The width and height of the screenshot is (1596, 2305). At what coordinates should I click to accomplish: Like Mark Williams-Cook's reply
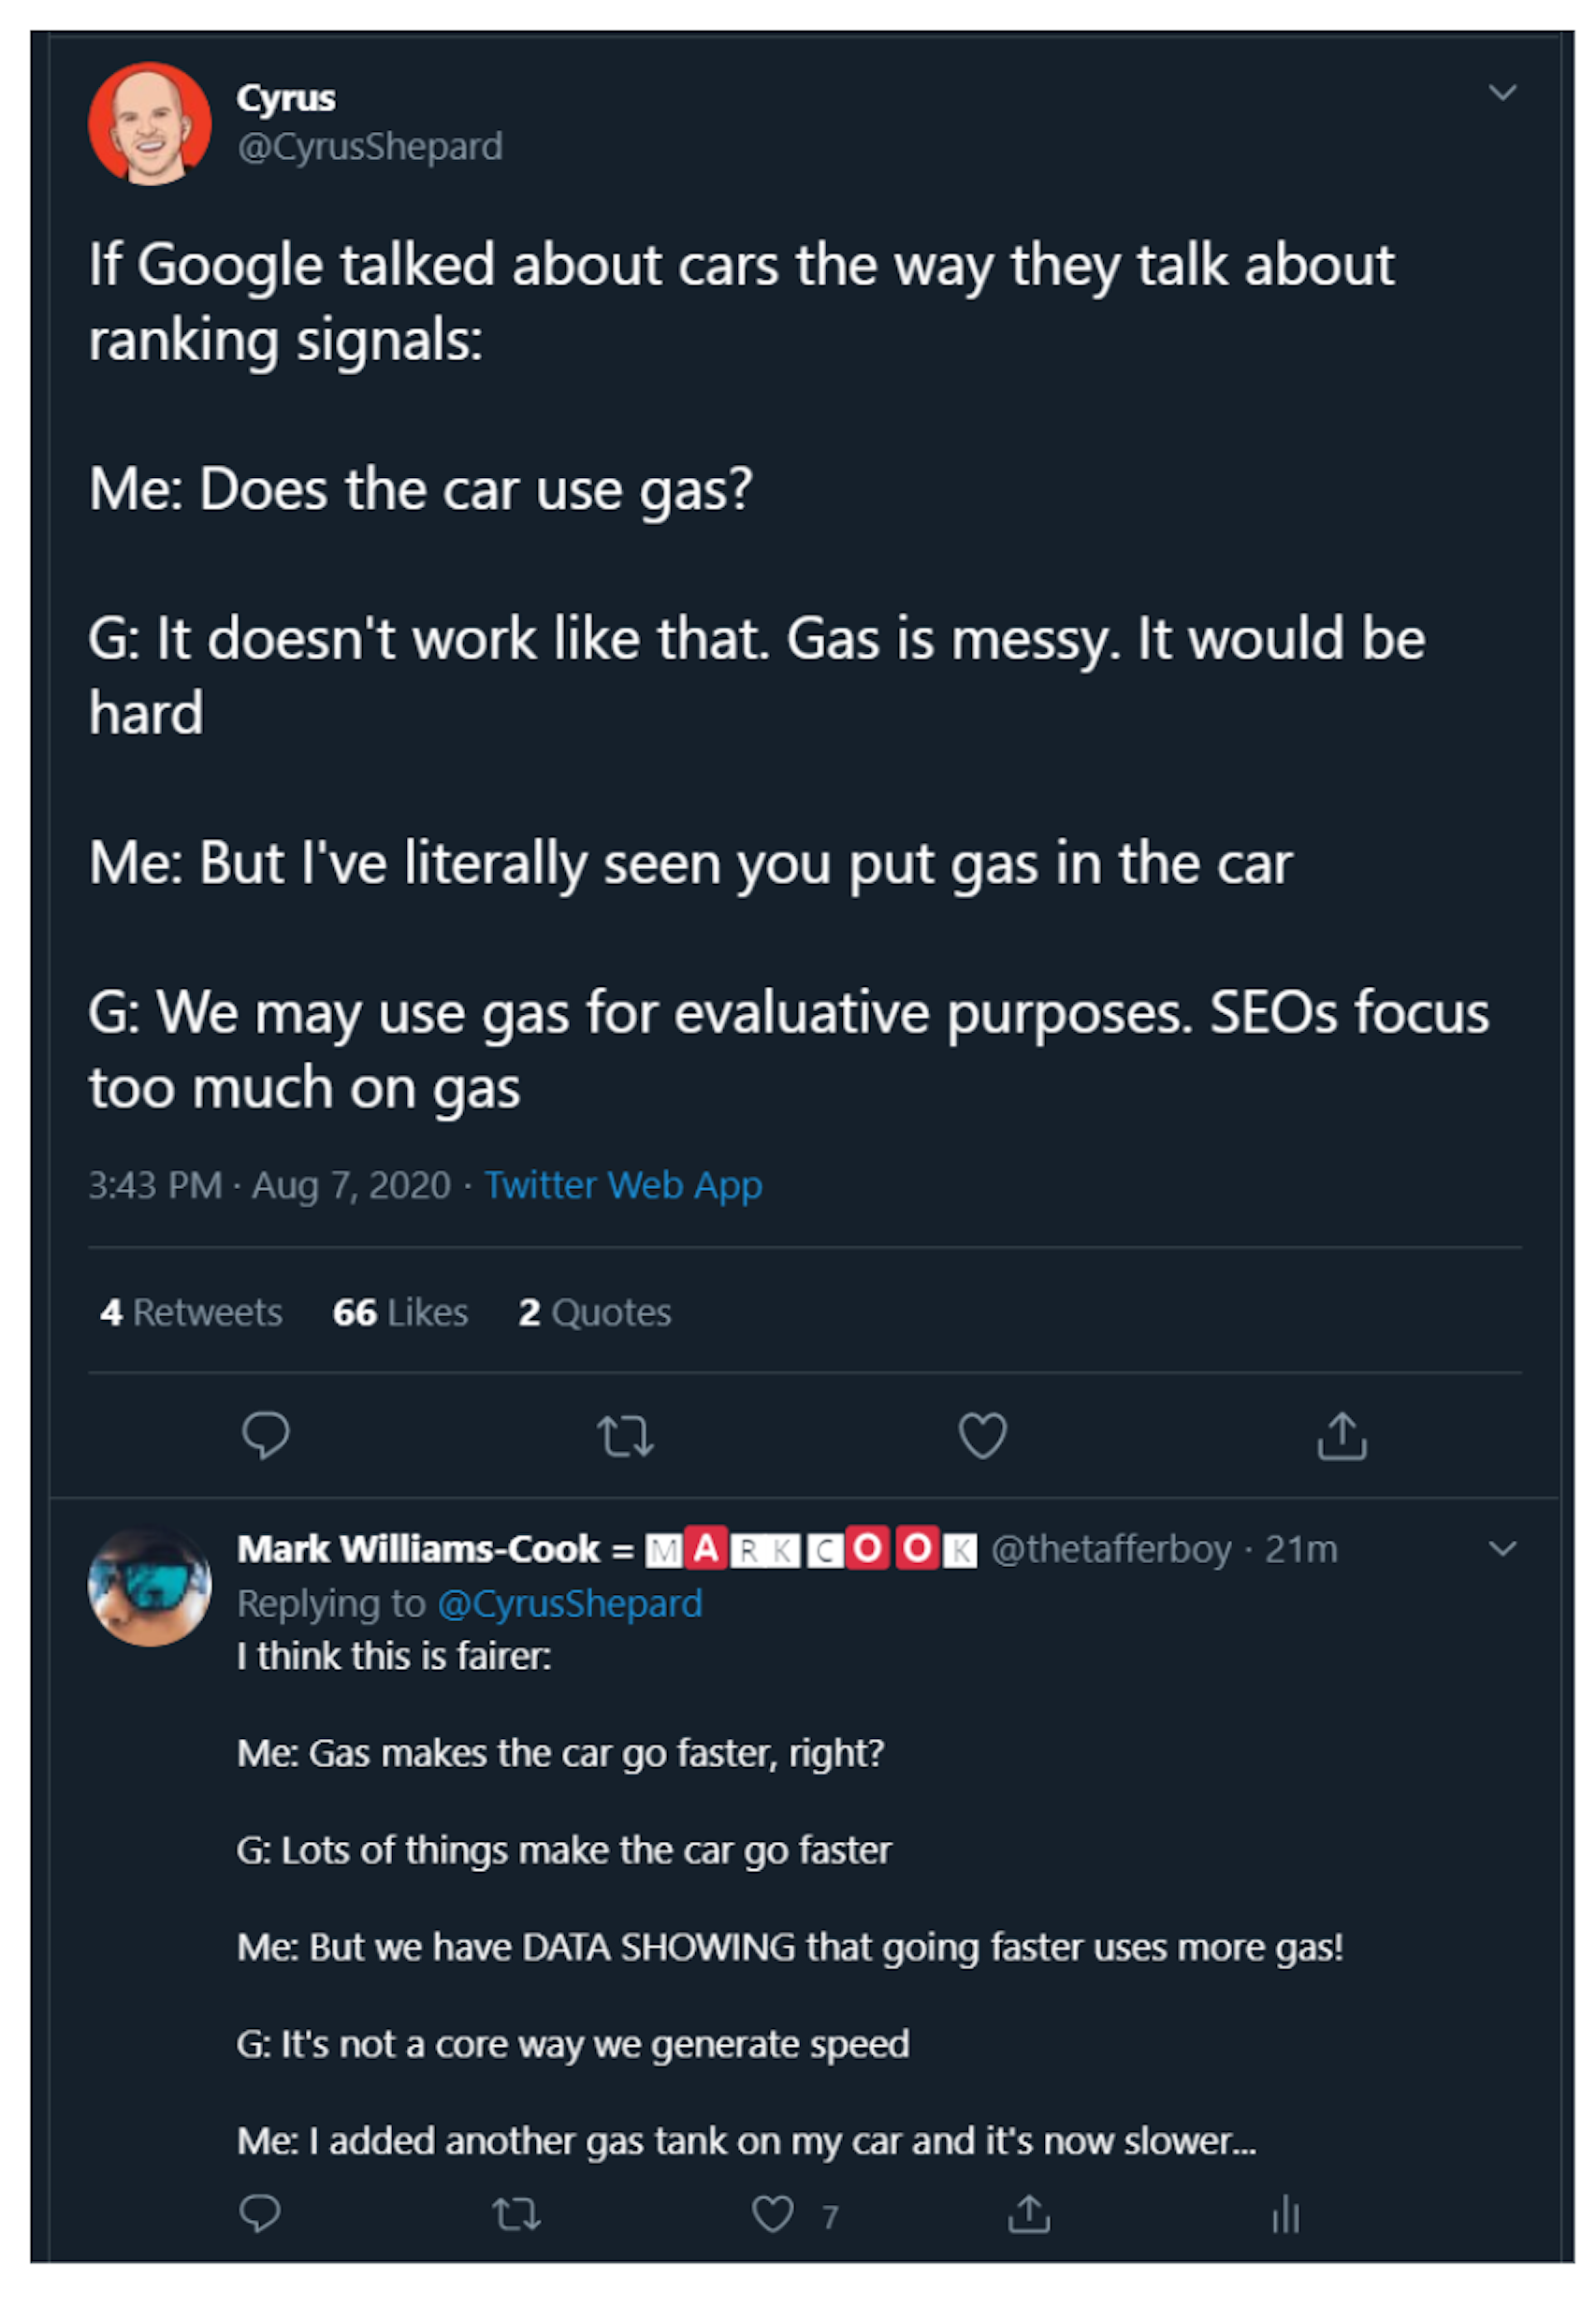click(x=773, y=2214)
